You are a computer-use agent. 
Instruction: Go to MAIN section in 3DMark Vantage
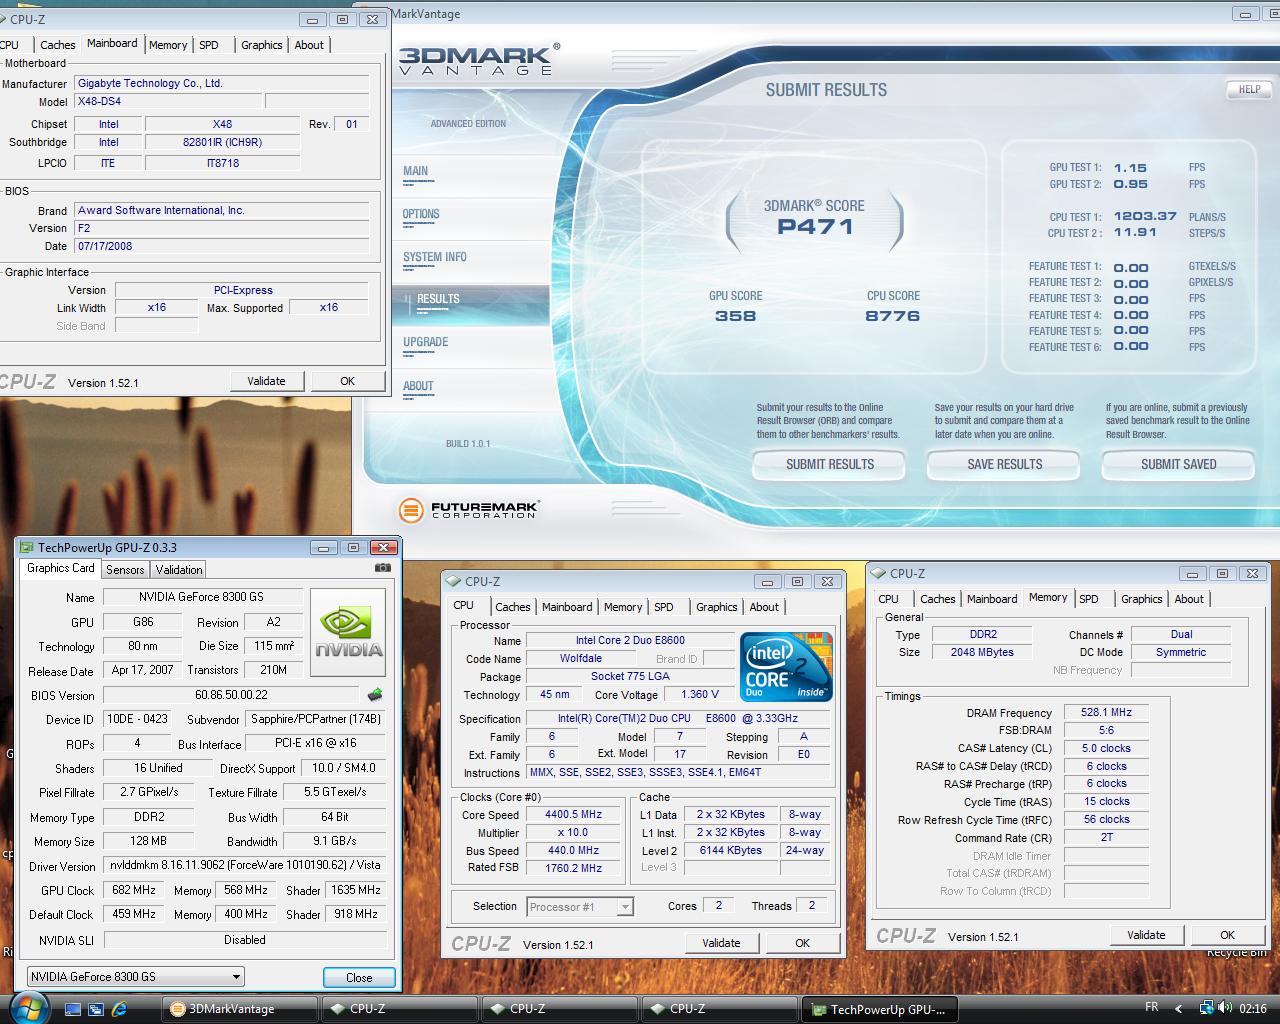point(415,171)
